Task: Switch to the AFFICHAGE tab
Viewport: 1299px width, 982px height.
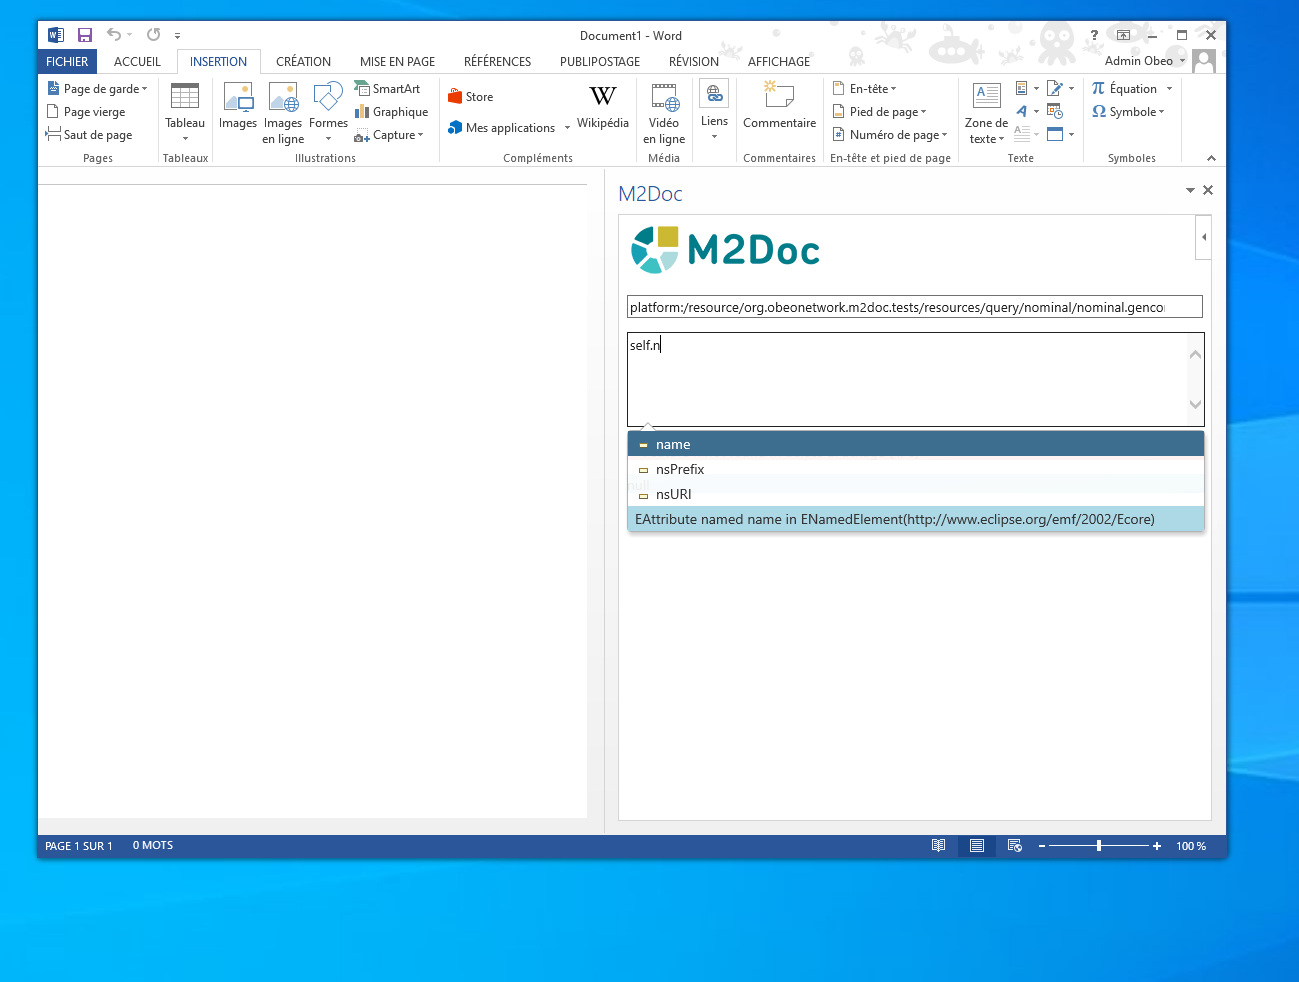Action: [x=778, y=61]
